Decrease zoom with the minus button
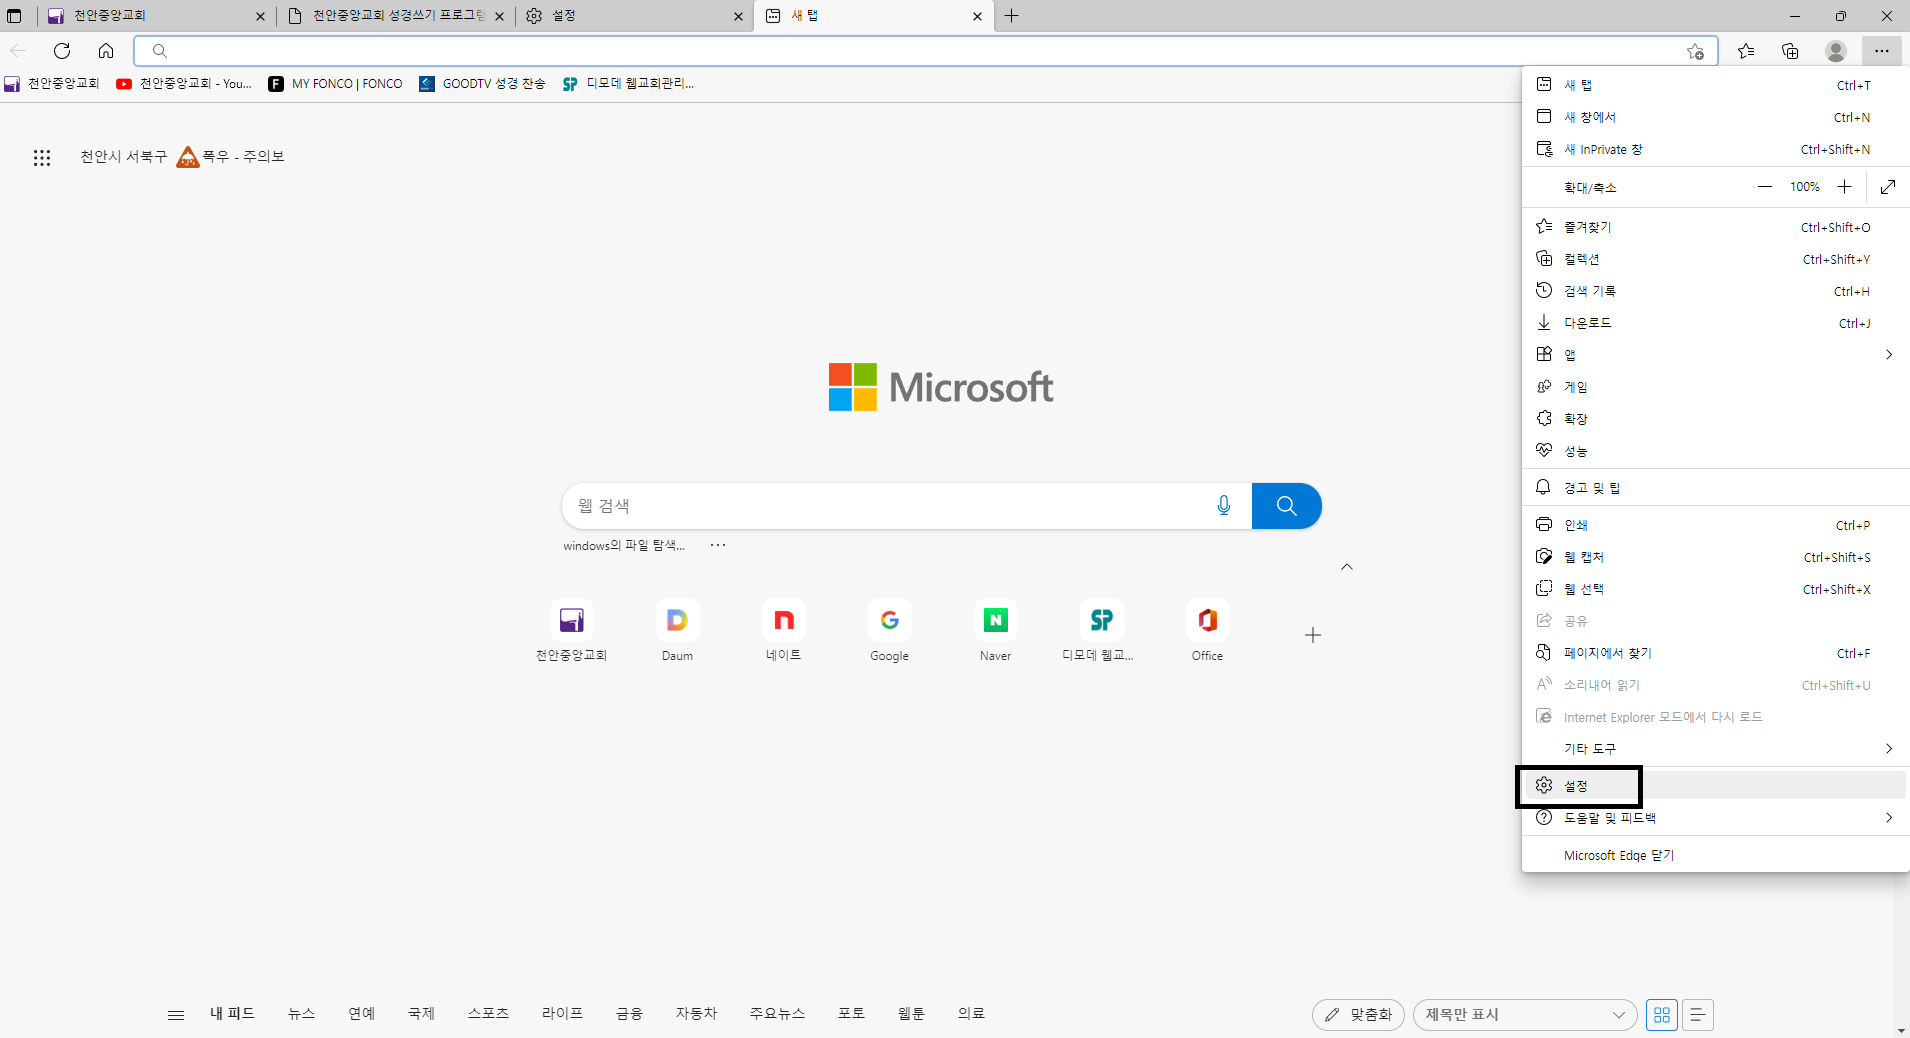1910x1038 pixels. tap(1765, 187)
